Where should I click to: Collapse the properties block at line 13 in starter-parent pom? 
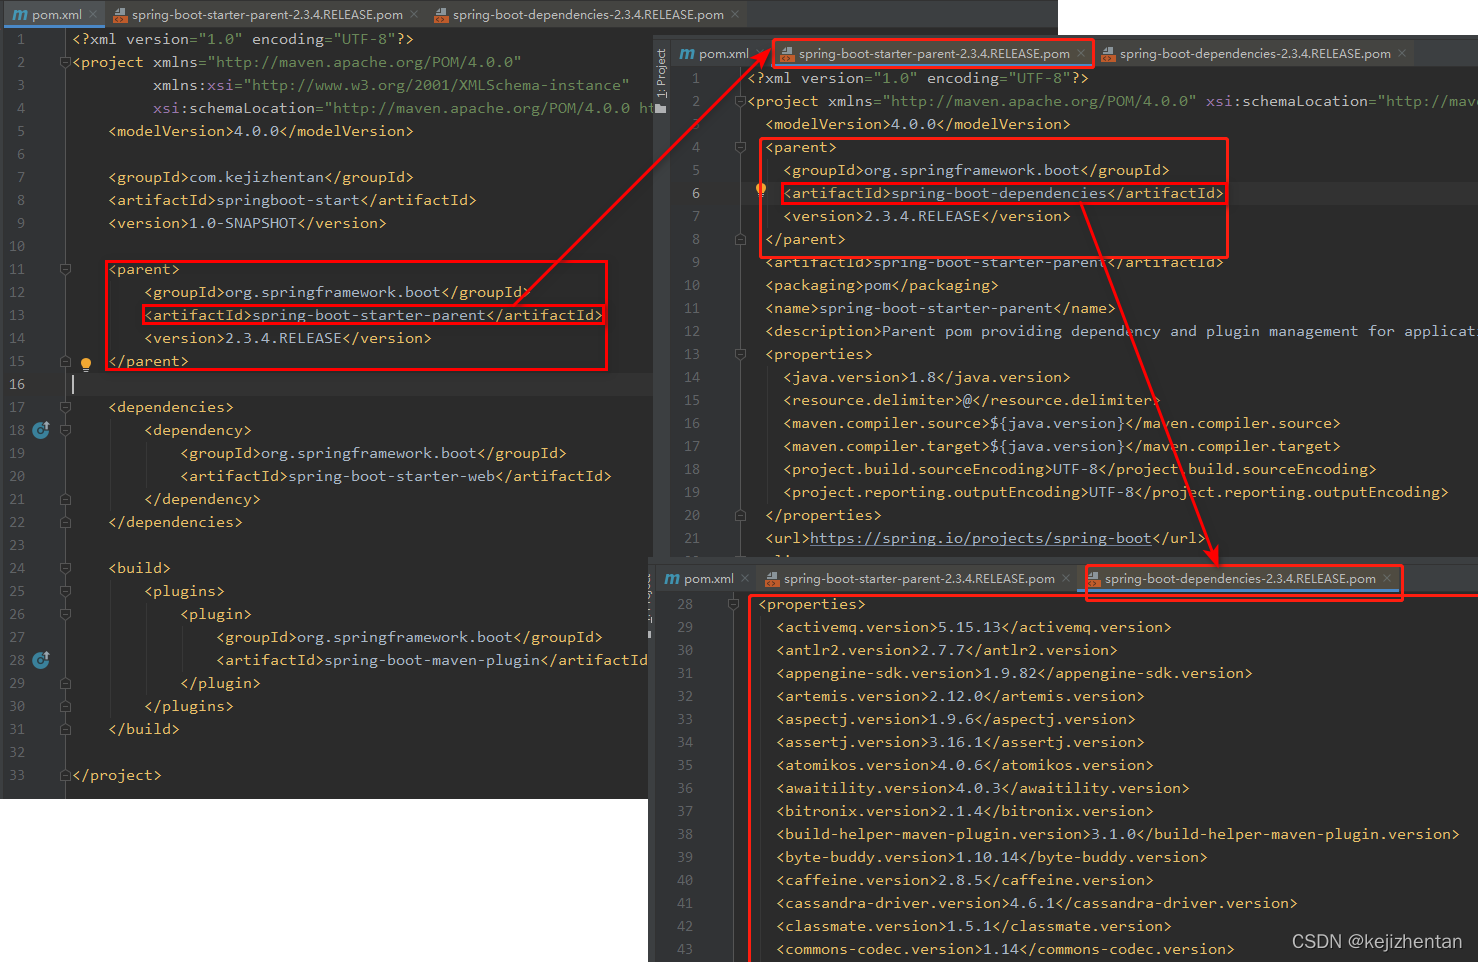click(741, 354)
